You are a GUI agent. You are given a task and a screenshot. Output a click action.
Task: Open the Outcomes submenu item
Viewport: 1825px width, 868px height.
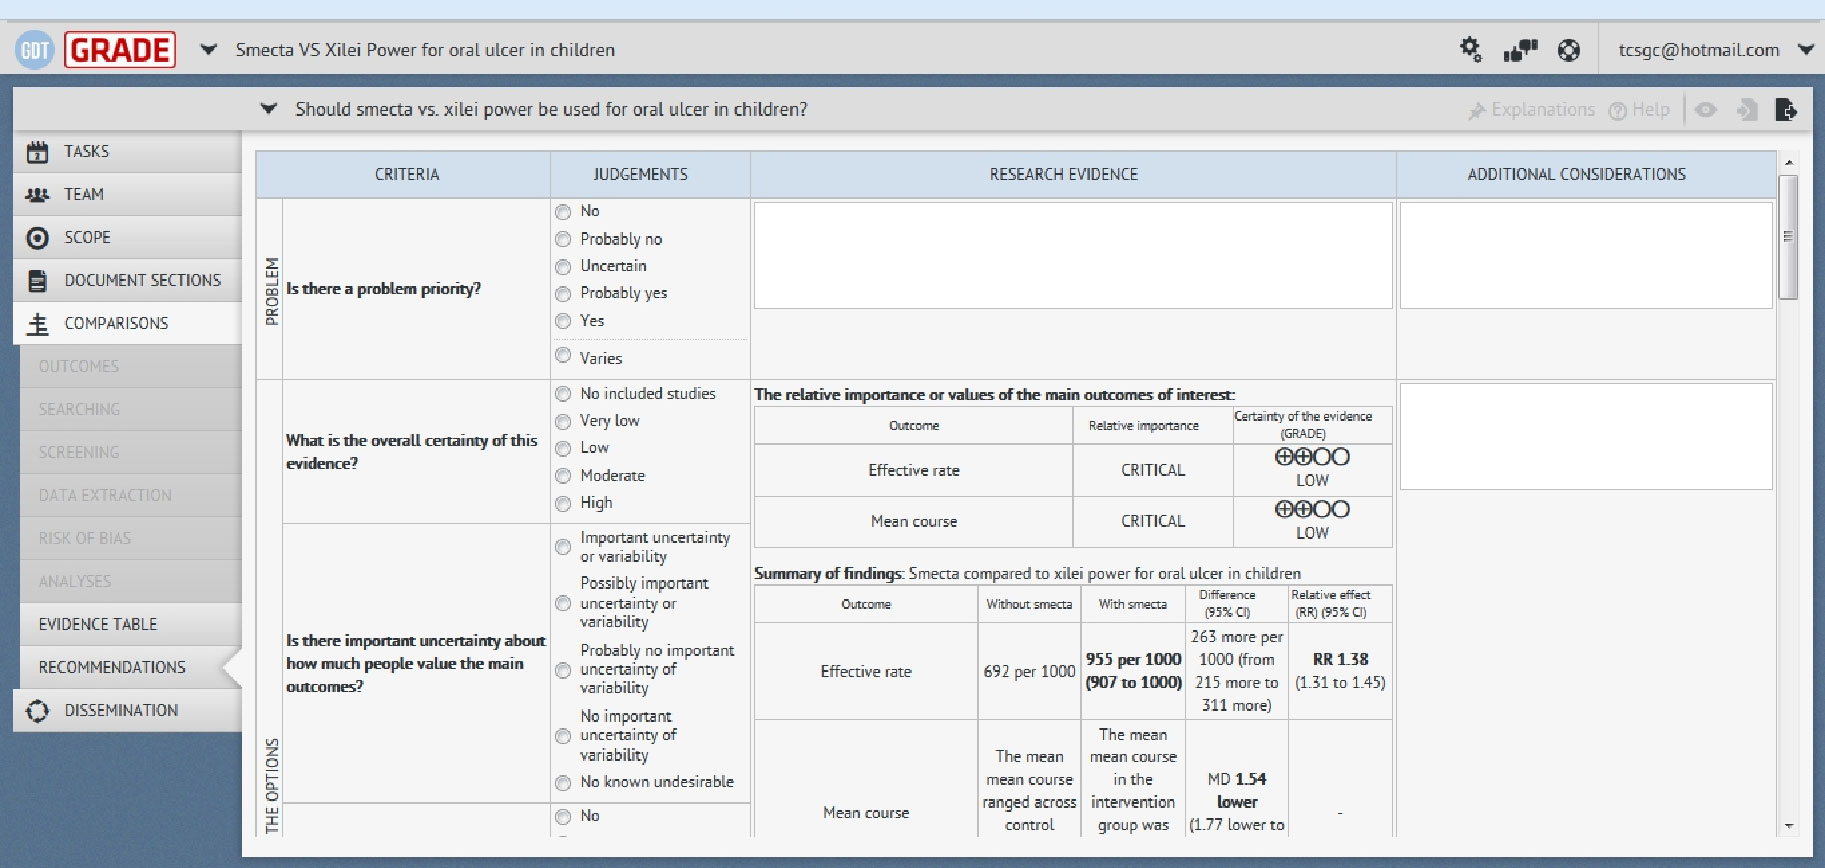pos(130,367)
